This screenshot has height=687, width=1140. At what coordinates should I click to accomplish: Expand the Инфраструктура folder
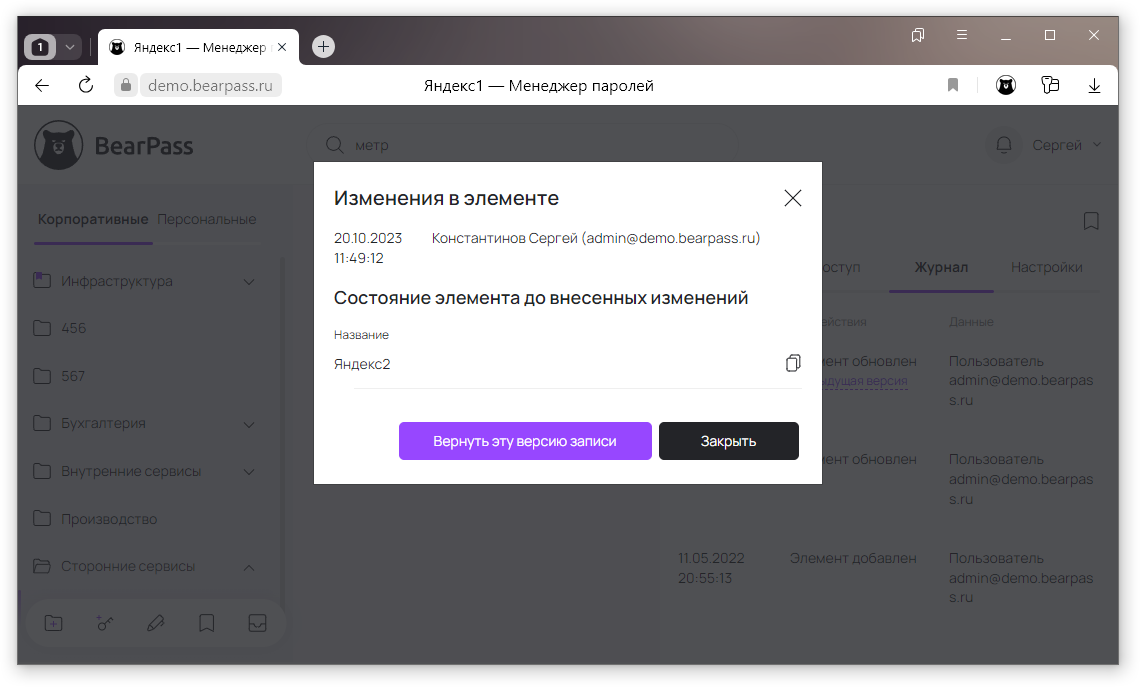click(x=249, y=282)
